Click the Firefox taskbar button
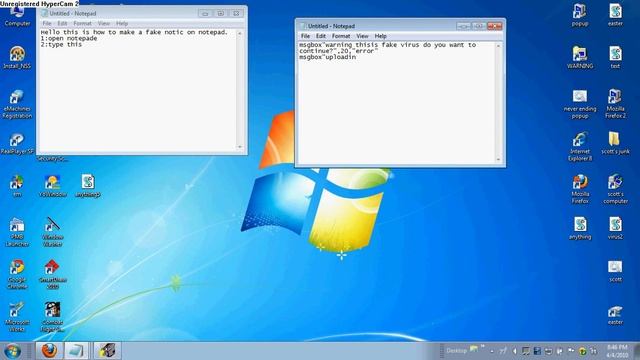The width and height of the screenshot is (640, 360). point(49,351)
